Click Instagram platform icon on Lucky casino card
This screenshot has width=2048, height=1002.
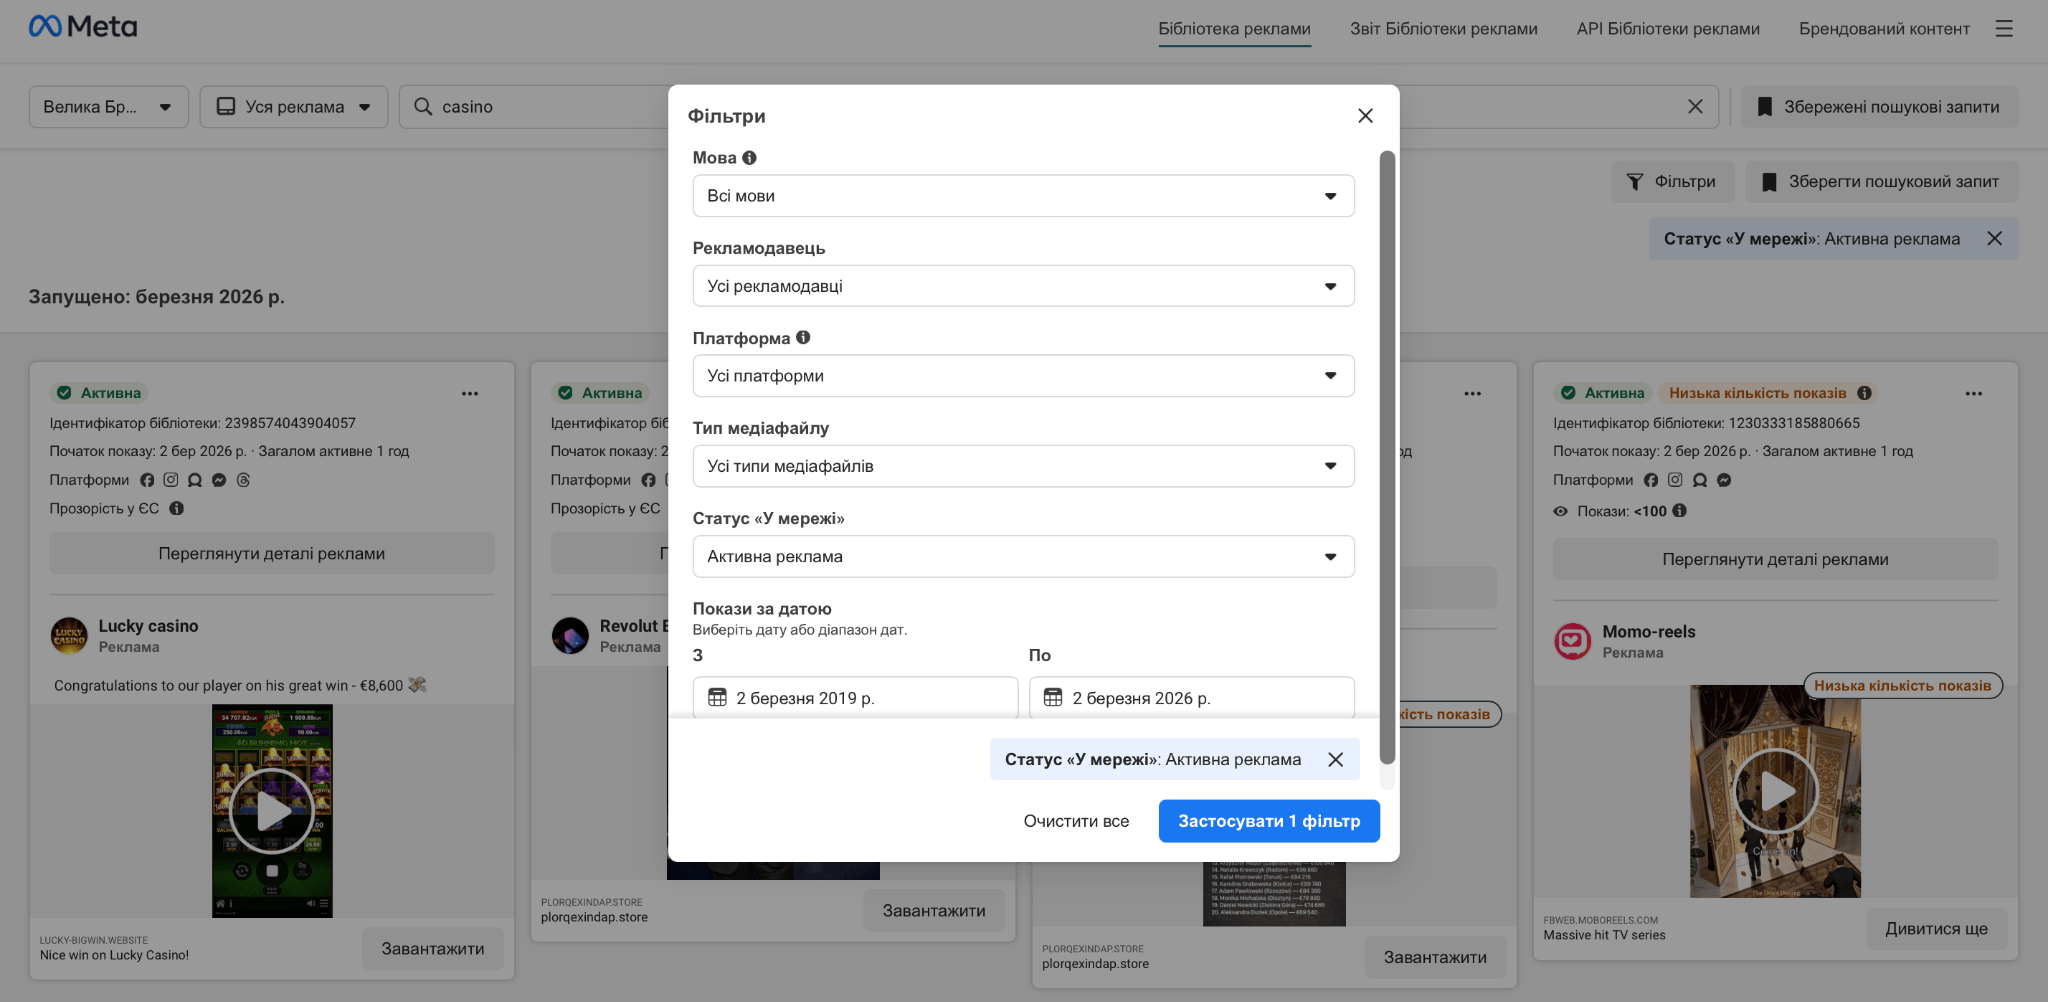171,481
